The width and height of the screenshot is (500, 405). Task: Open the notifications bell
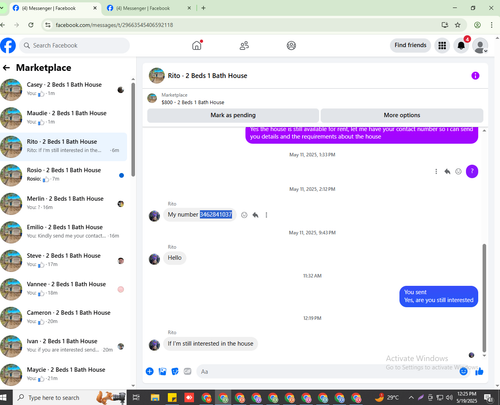pyautogui.click(x=461, y=45)
